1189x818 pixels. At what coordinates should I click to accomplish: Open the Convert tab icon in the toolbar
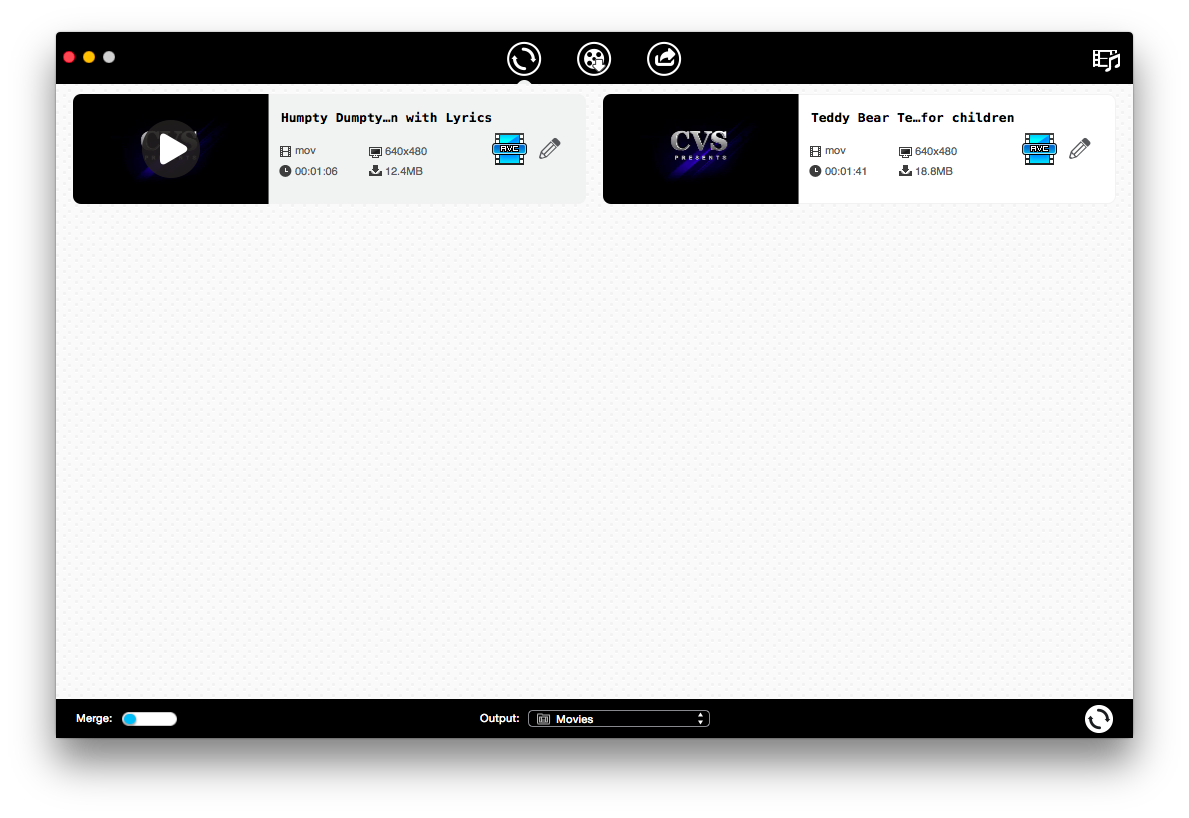(x=524, y=59)
